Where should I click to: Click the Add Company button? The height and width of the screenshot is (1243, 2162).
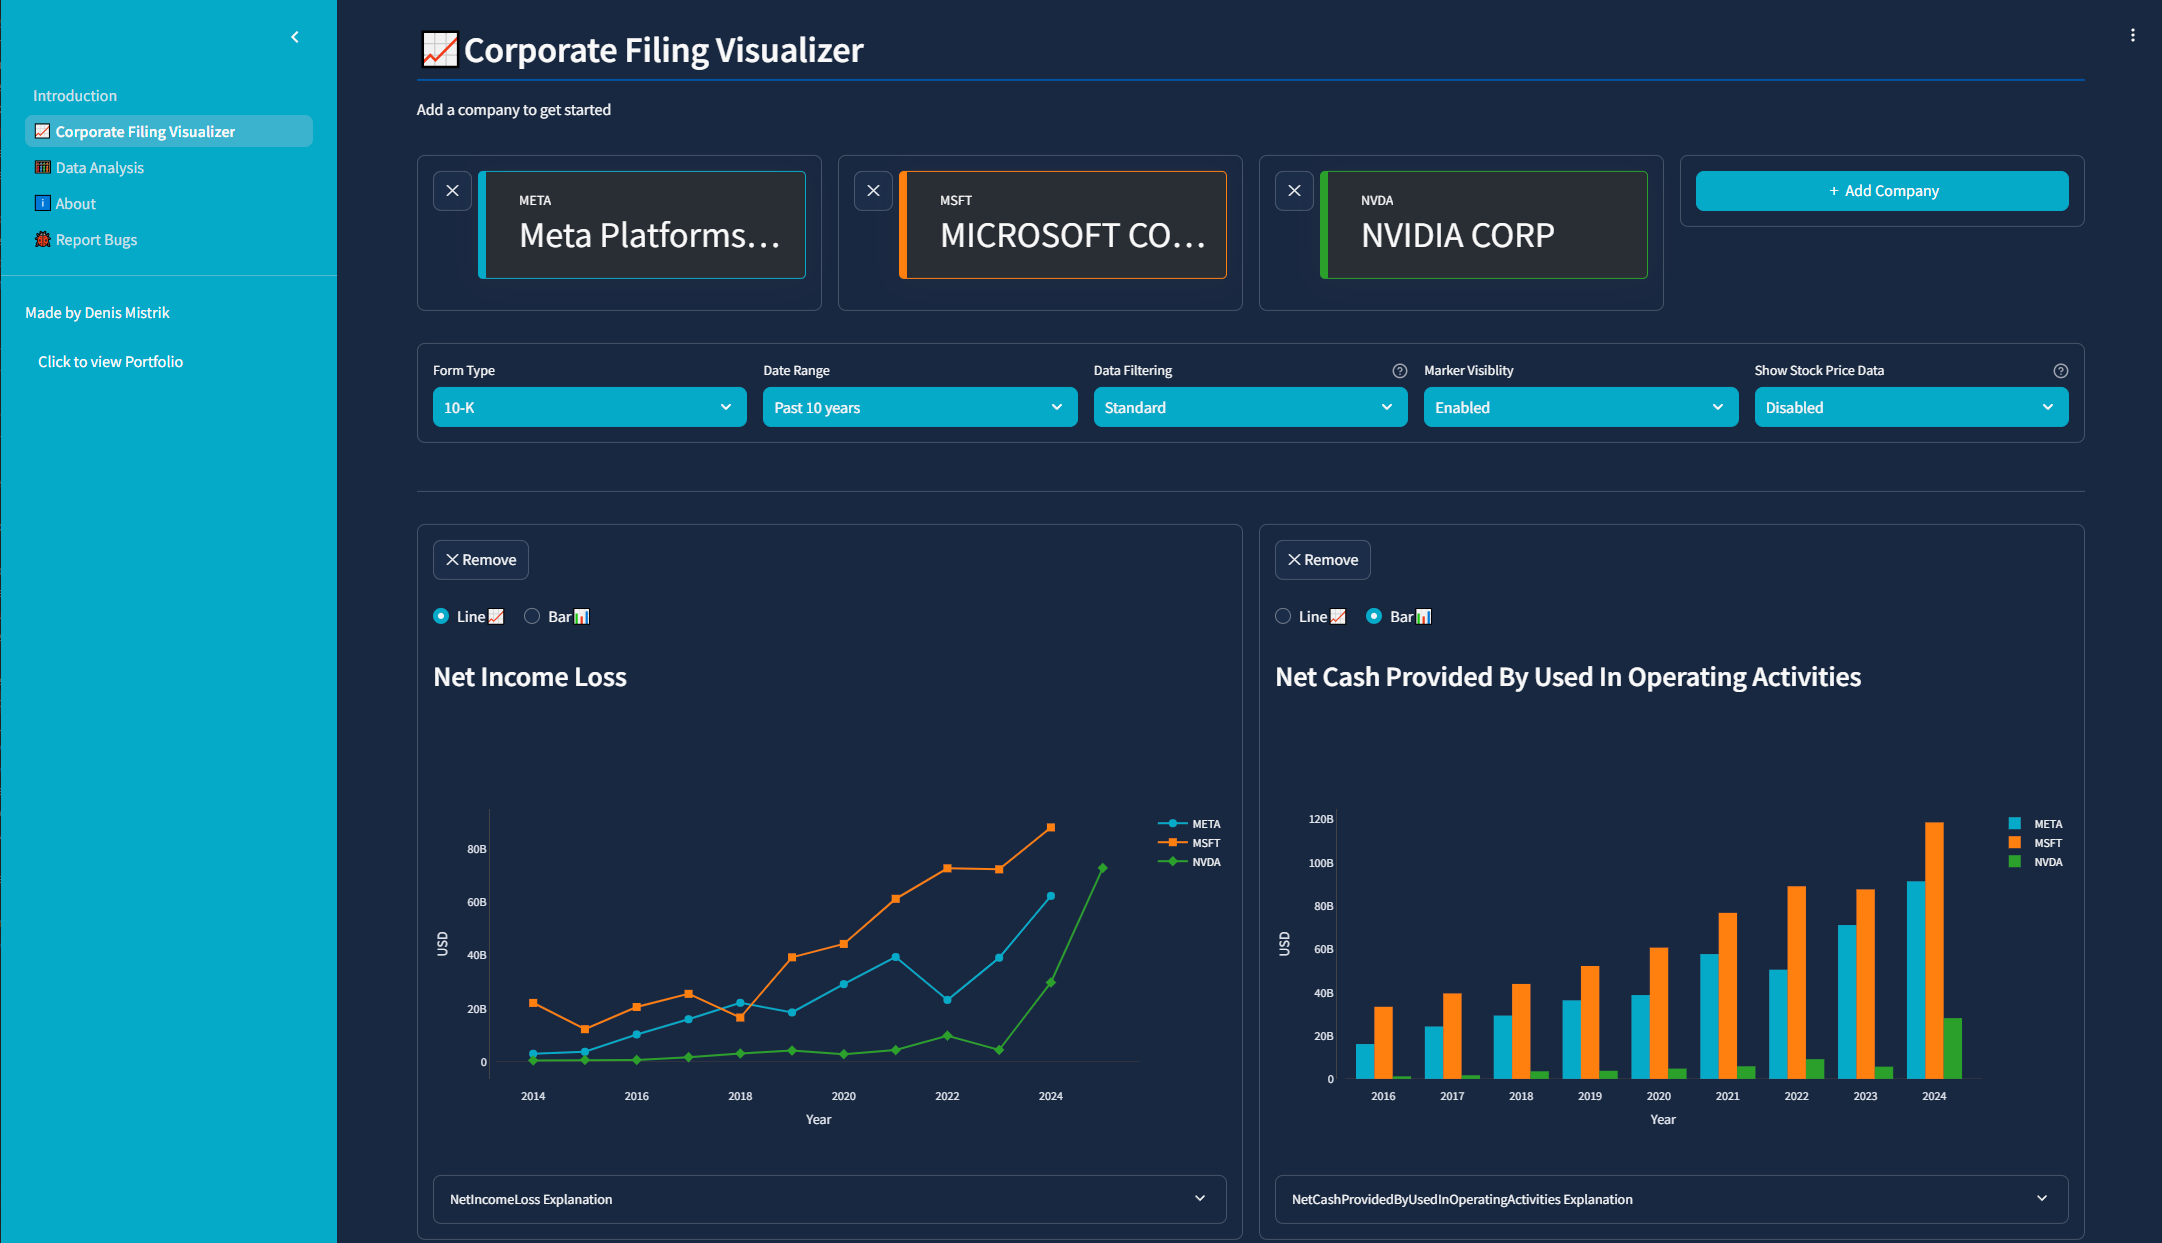click(x=1882, y=191)
